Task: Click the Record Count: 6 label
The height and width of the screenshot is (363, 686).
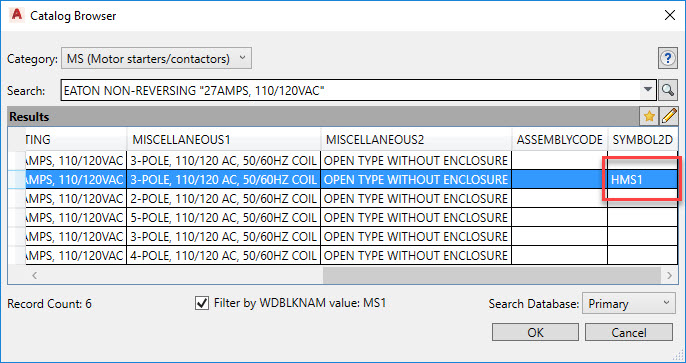Action: (49, 304)
